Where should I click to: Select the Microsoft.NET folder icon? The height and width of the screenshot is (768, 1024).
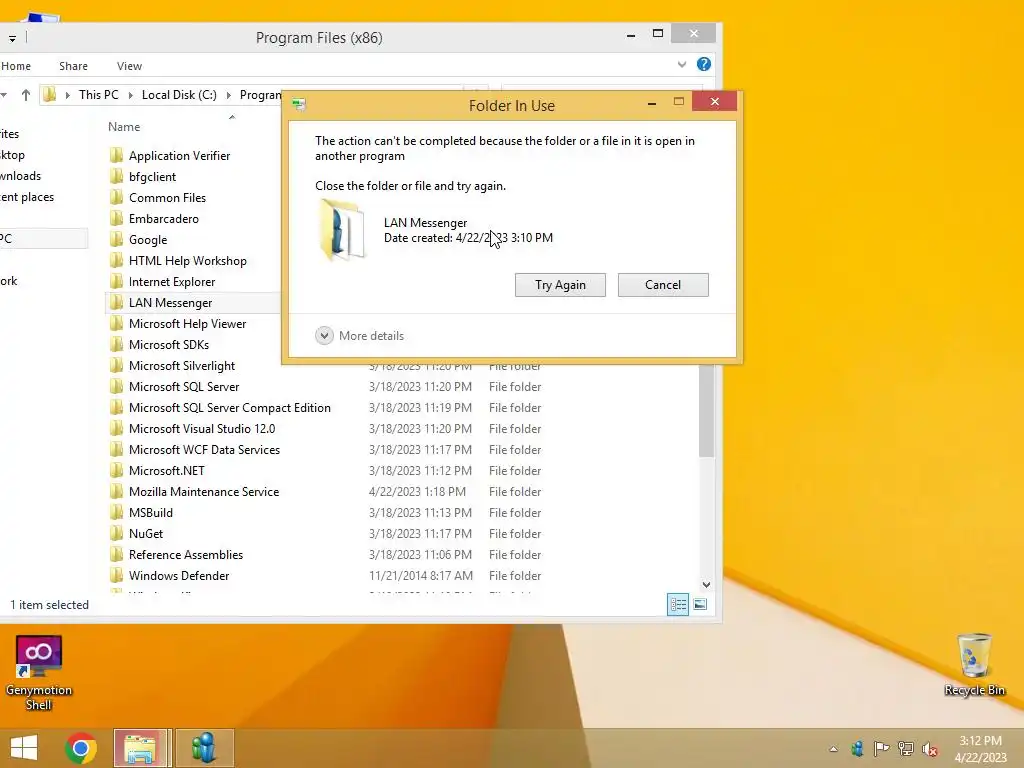click(x=116, y=470)
